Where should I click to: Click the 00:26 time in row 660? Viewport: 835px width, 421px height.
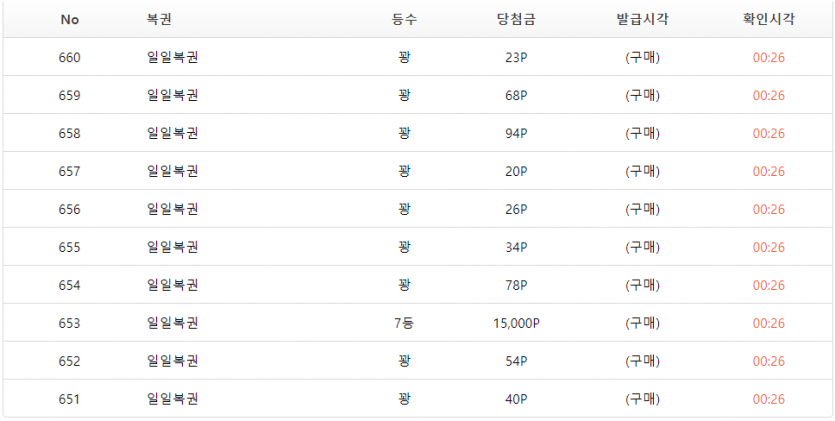point(769,57)
